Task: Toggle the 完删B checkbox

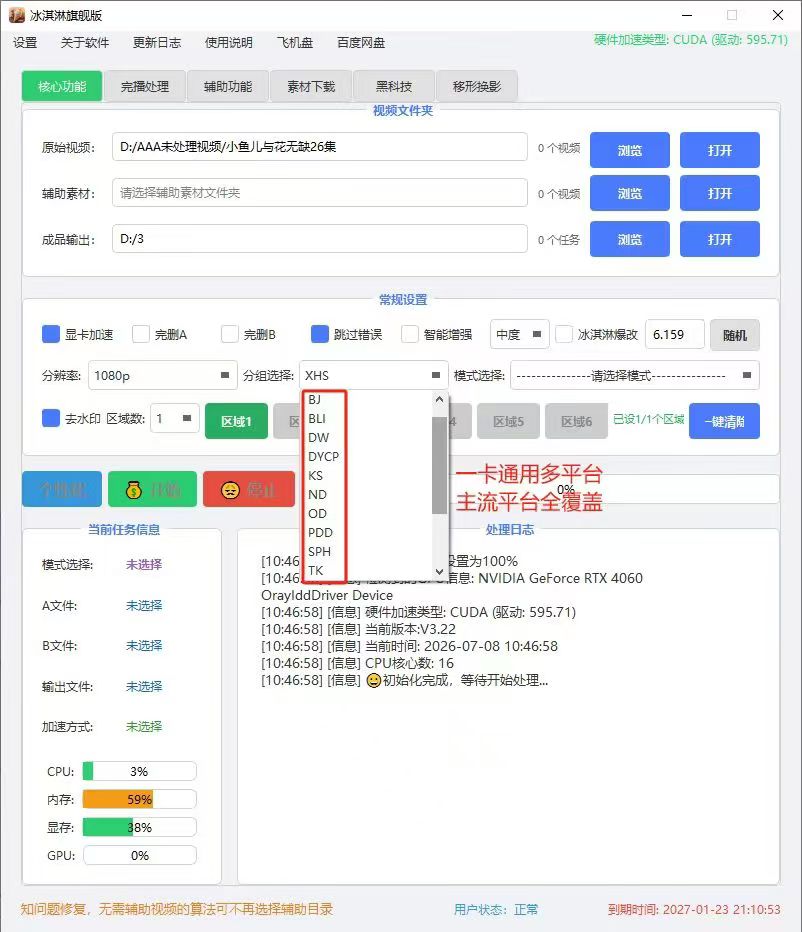Action: [230, 334]
